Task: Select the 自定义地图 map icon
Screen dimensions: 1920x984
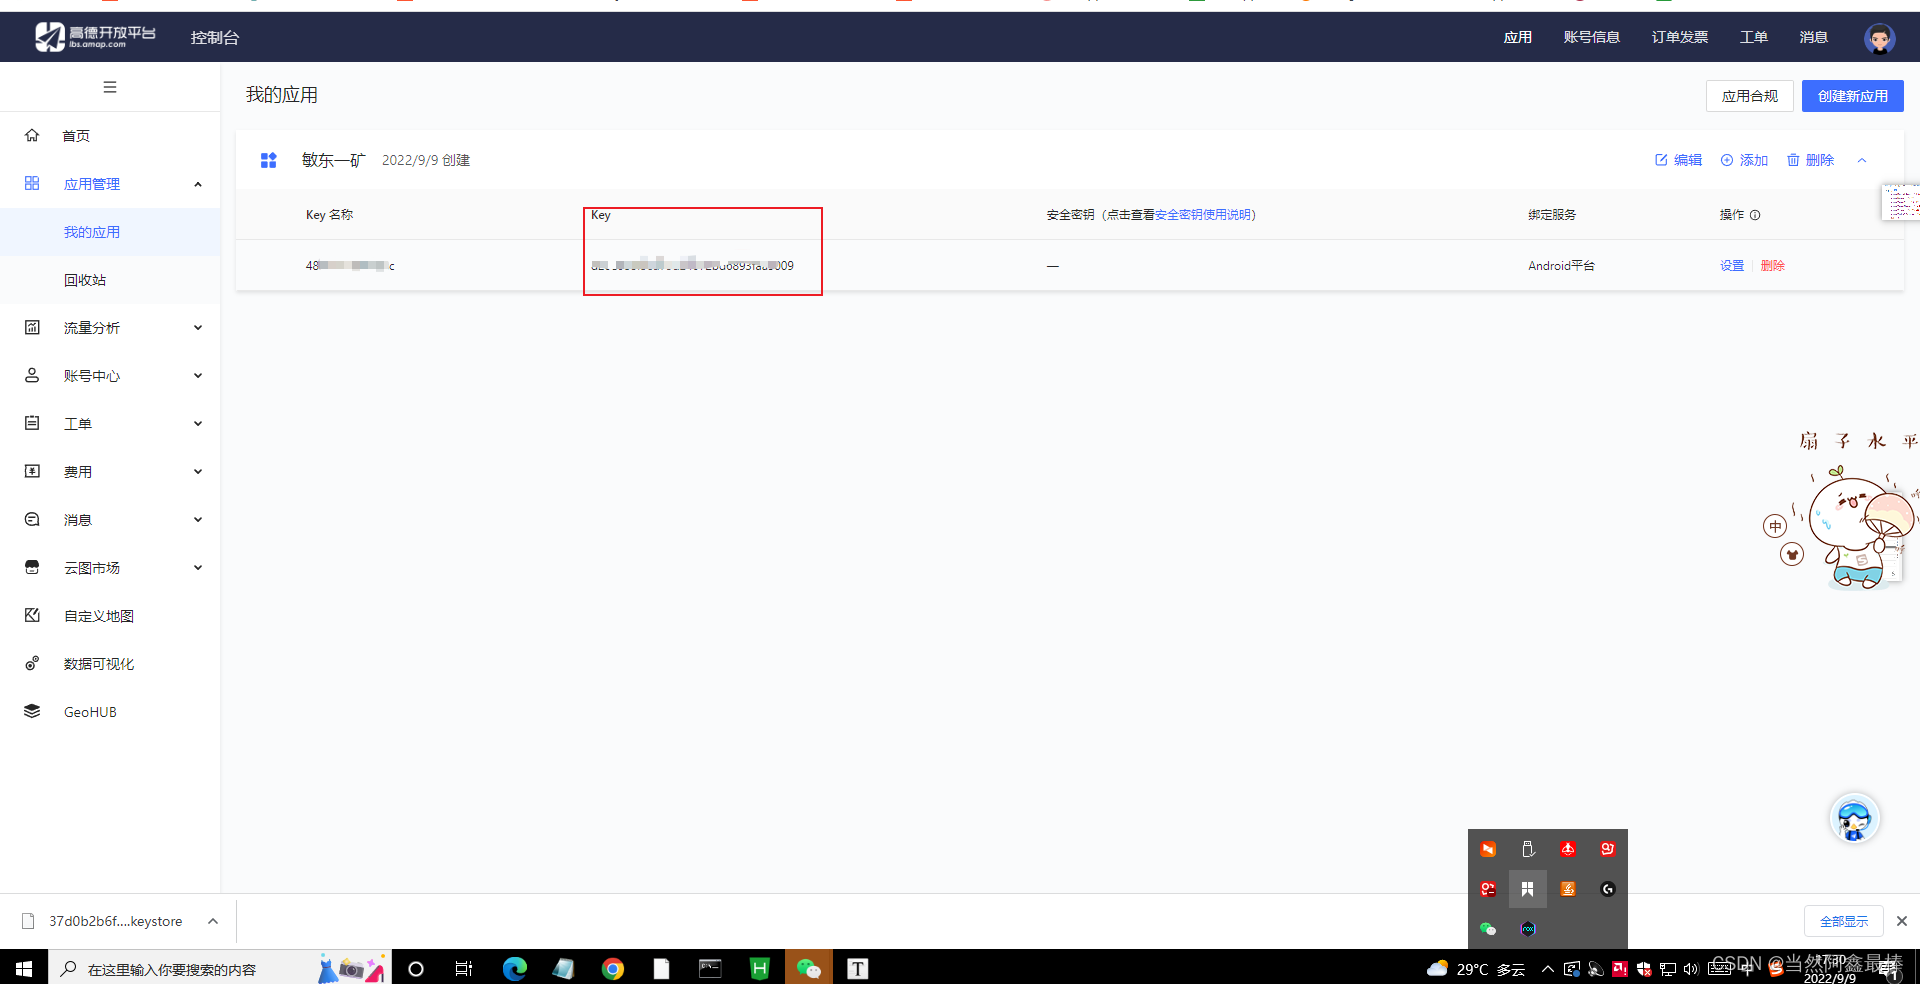Action: [31, 615]
